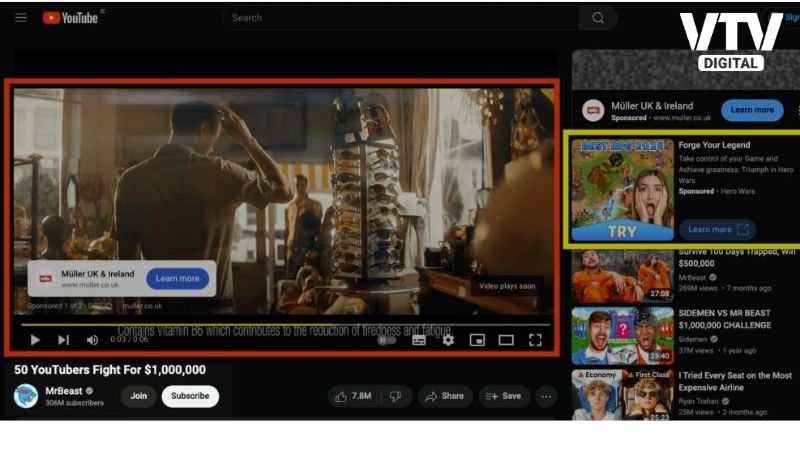800x450 pixels.
Task: Open the hamburger guide menu
Action: click(x=21, y=18)
